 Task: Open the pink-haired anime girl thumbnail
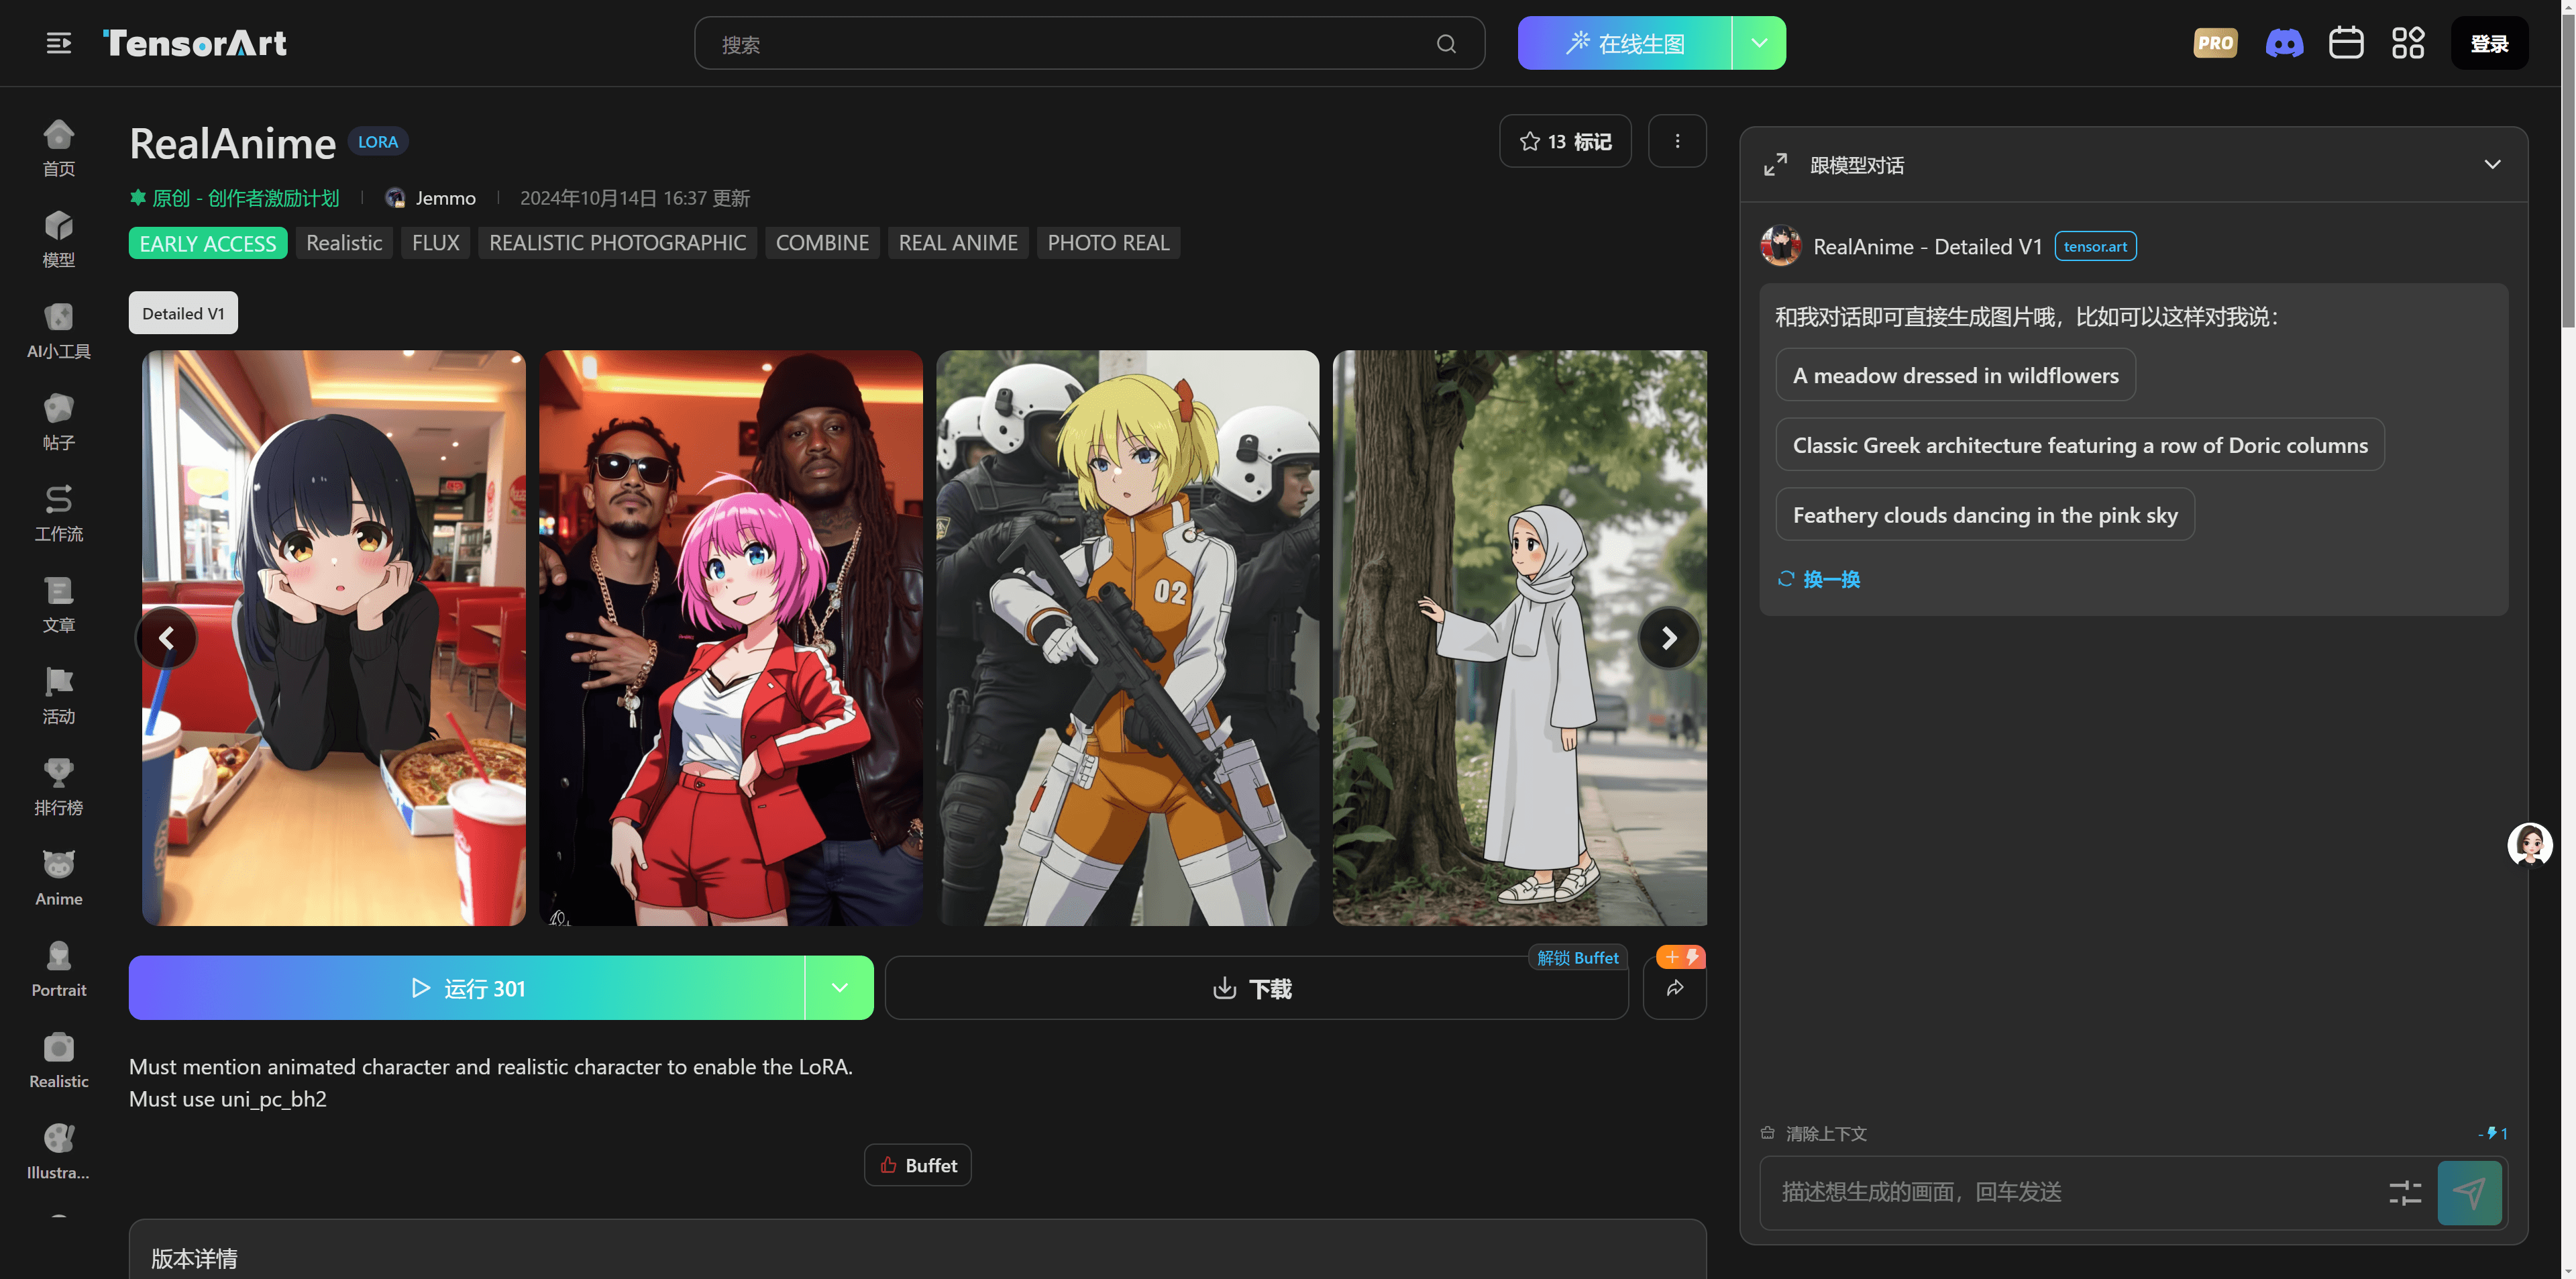click(731, 638)
